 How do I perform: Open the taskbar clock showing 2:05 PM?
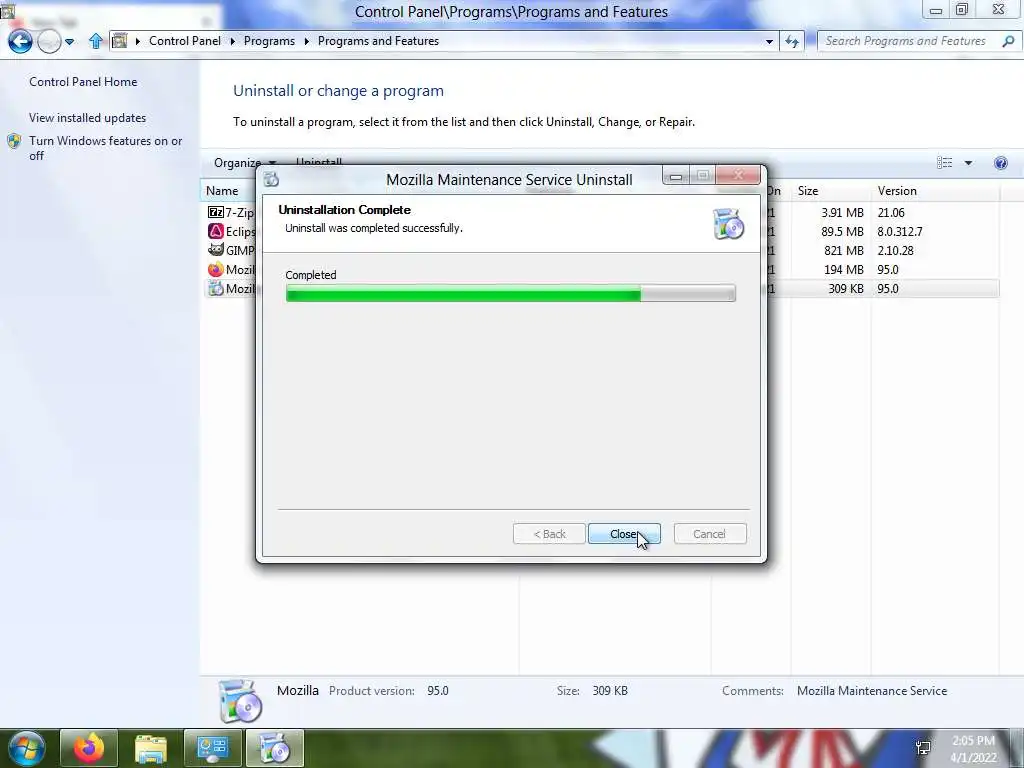973,749
